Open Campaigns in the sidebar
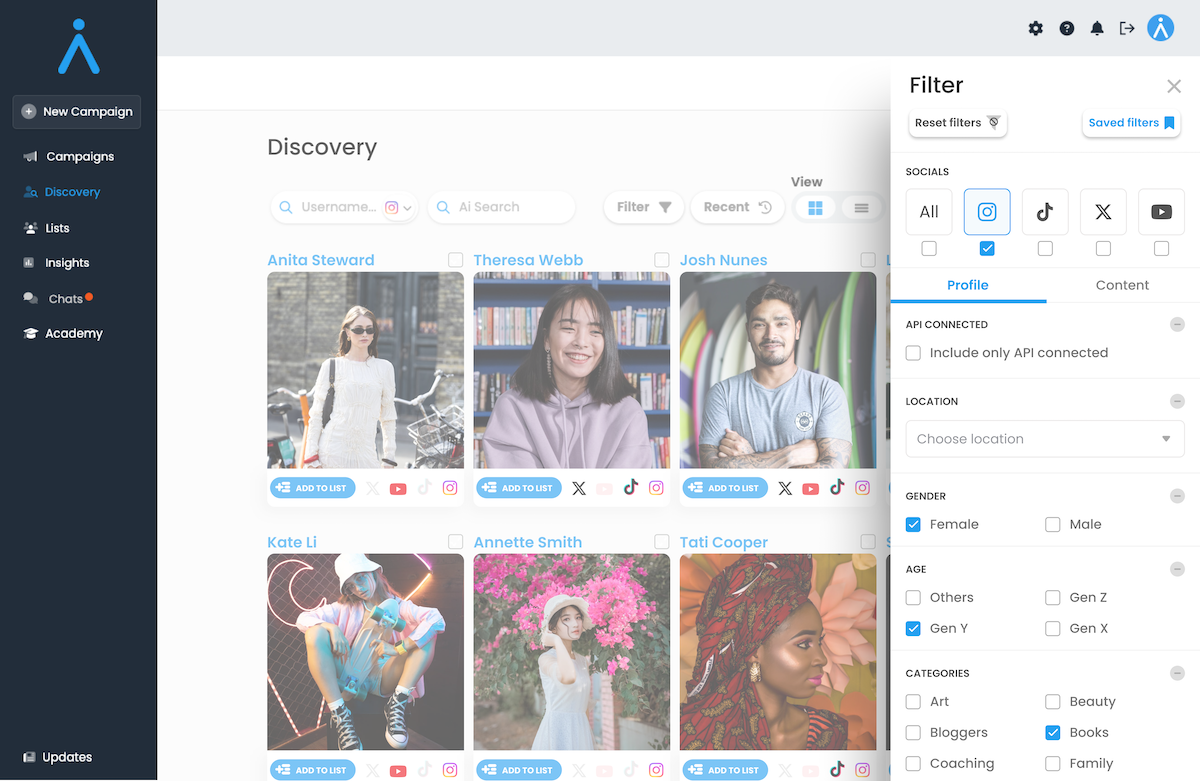Screen dimensions: 1200x781 (80, 156)
